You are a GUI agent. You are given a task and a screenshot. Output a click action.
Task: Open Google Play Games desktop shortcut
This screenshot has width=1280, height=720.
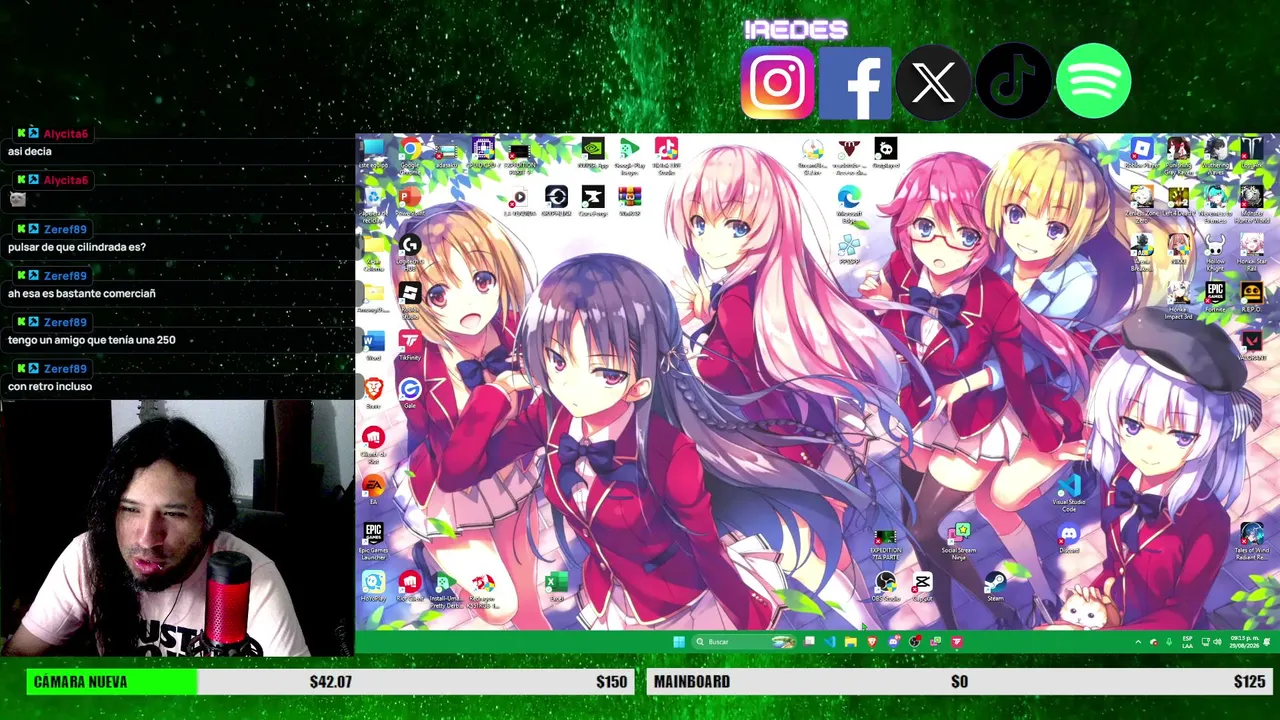click(629, 155)
